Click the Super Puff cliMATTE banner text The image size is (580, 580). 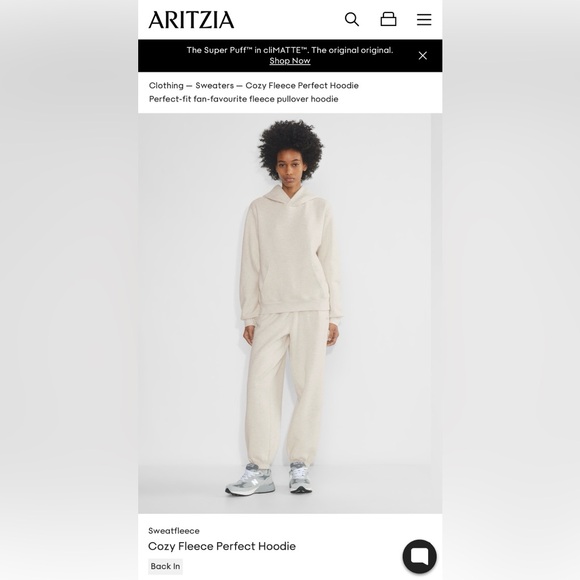[x=290, y=50]
